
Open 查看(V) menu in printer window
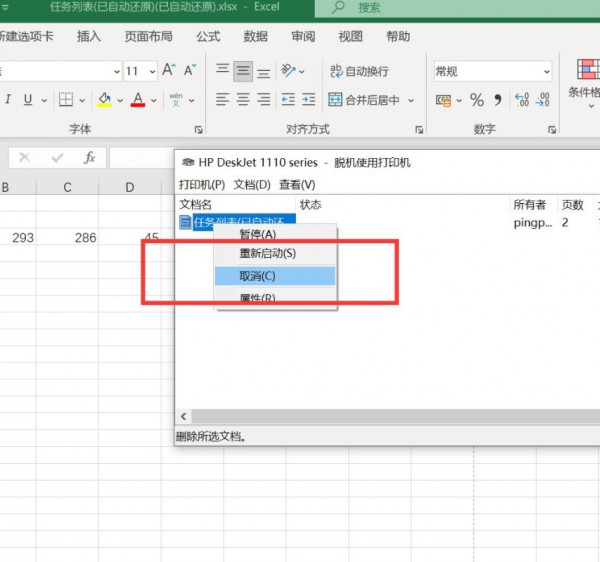[297, 185]
